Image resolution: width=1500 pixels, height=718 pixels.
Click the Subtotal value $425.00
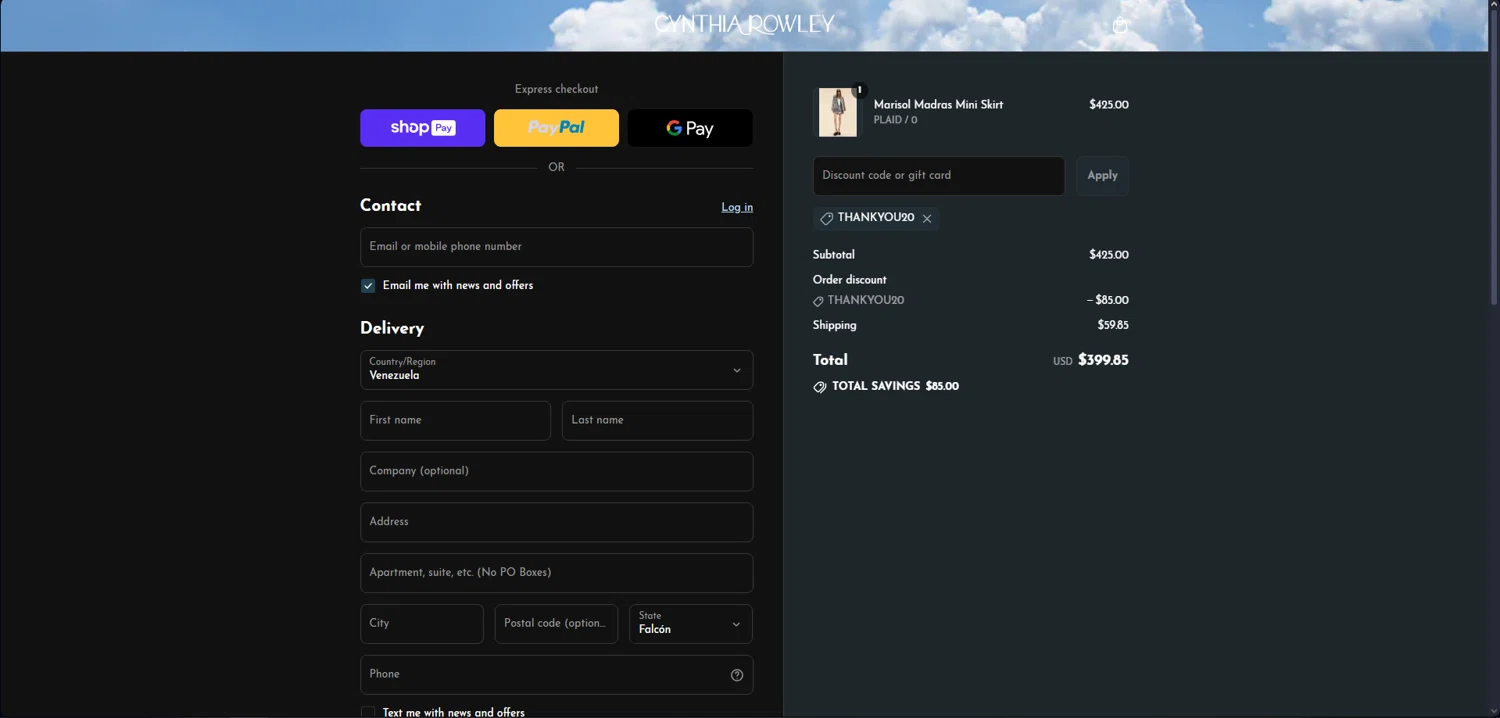click(1109, 255)
